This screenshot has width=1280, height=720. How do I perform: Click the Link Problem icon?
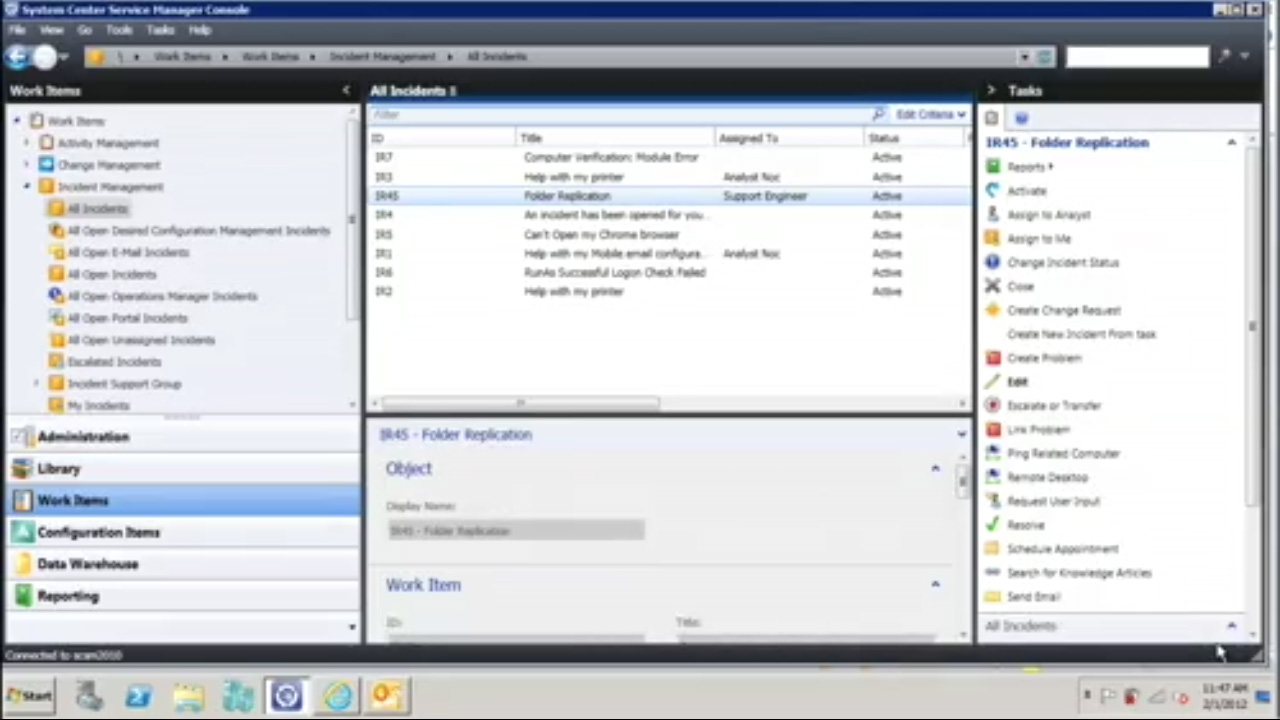coord(992,430)
